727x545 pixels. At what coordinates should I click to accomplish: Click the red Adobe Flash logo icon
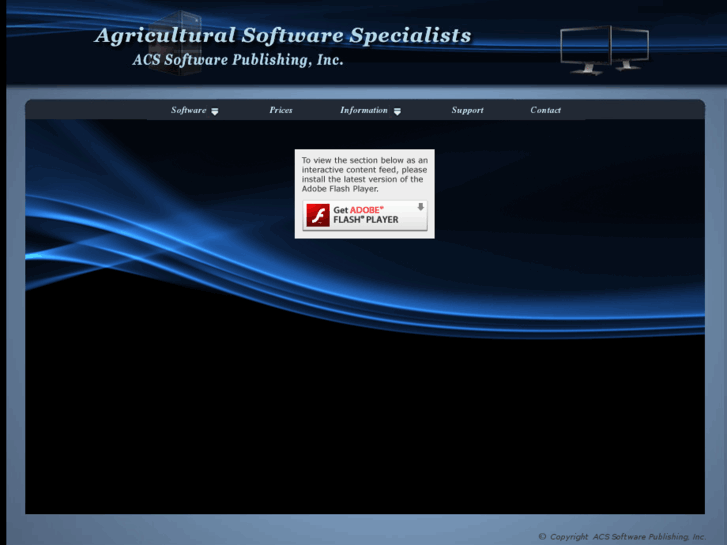[318, 215]
